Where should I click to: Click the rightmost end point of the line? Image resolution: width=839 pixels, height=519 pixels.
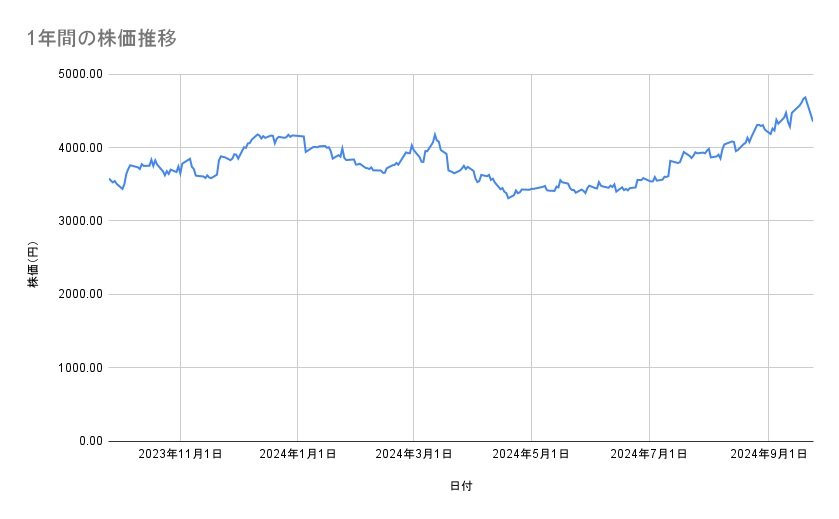[x=813, y=121]
